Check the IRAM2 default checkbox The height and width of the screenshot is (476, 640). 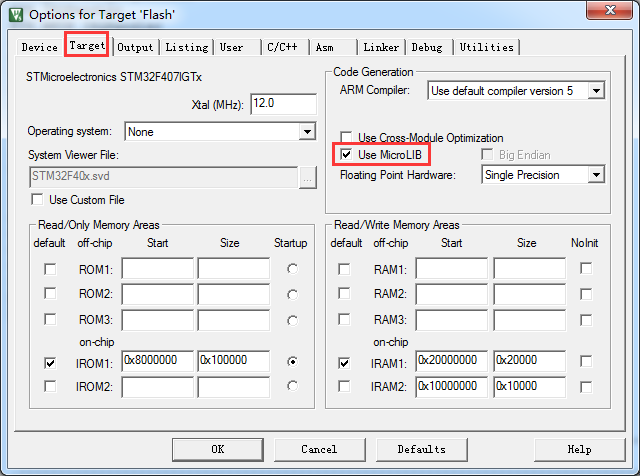344,386
